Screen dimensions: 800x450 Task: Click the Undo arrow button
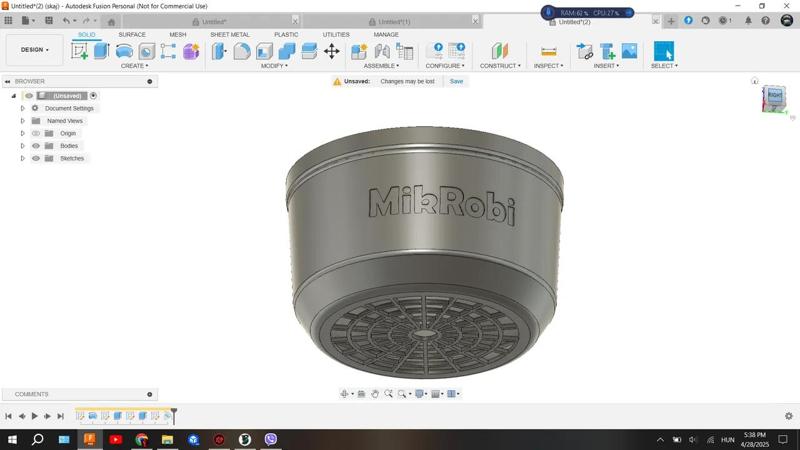[x=66, y=20]
